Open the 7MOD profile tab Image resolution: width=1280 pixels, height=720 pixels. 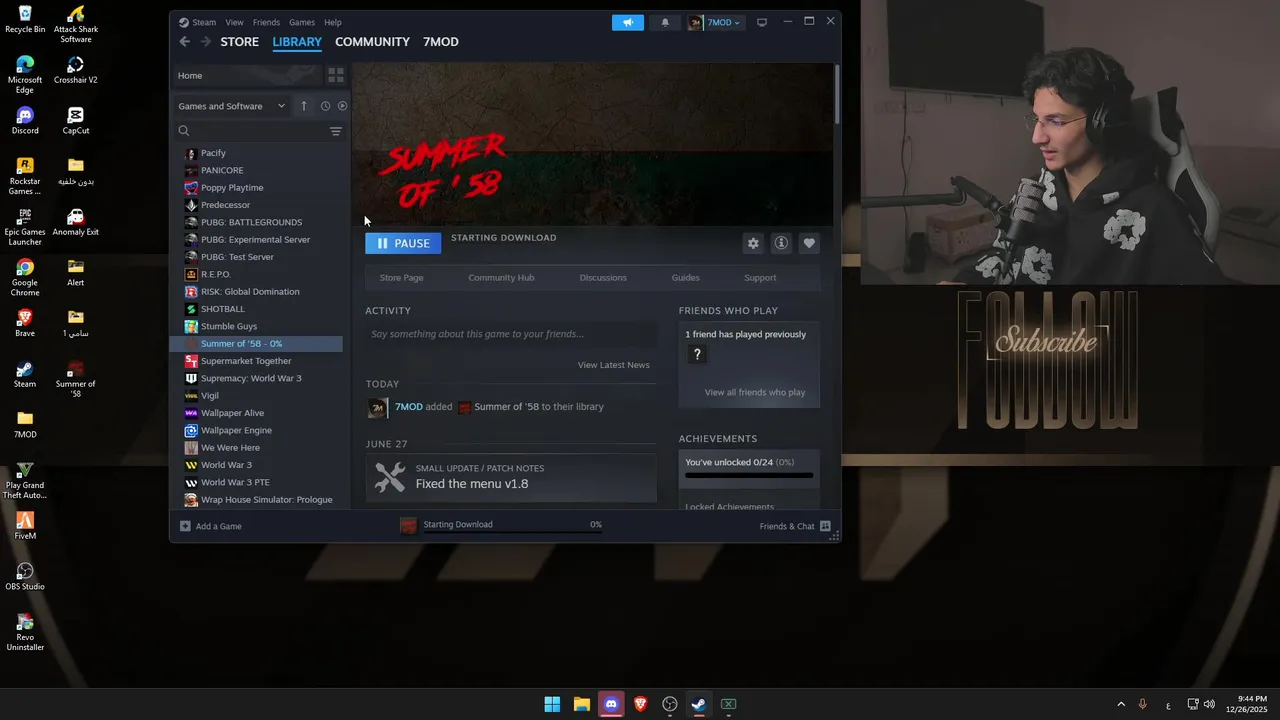441,41
